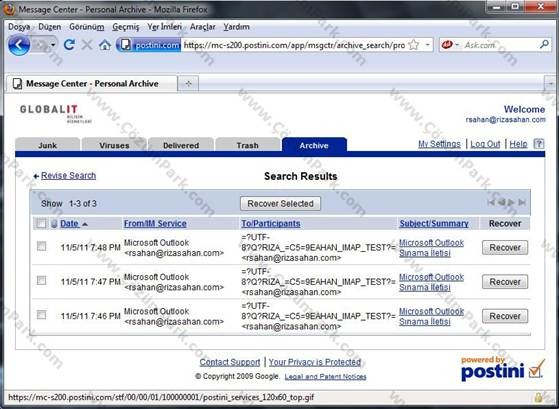
Task: Select the Message Center browser tab
Action: pyautogui.click(x=91, y=84)
